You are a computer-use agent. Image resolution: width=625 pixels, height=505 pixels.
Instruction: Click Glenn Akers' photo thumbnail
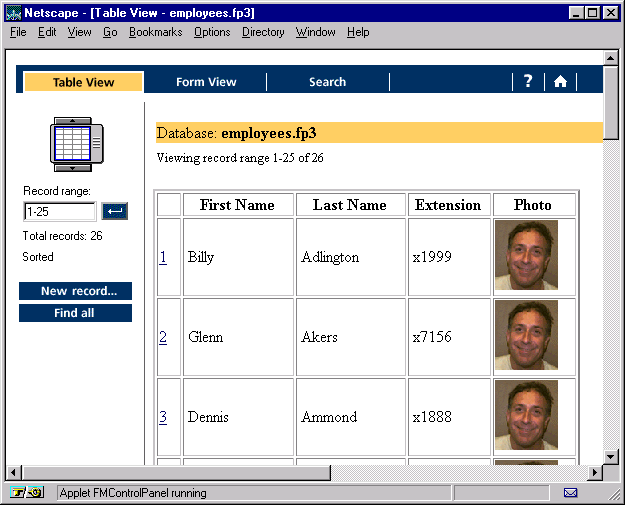point(526,335)
